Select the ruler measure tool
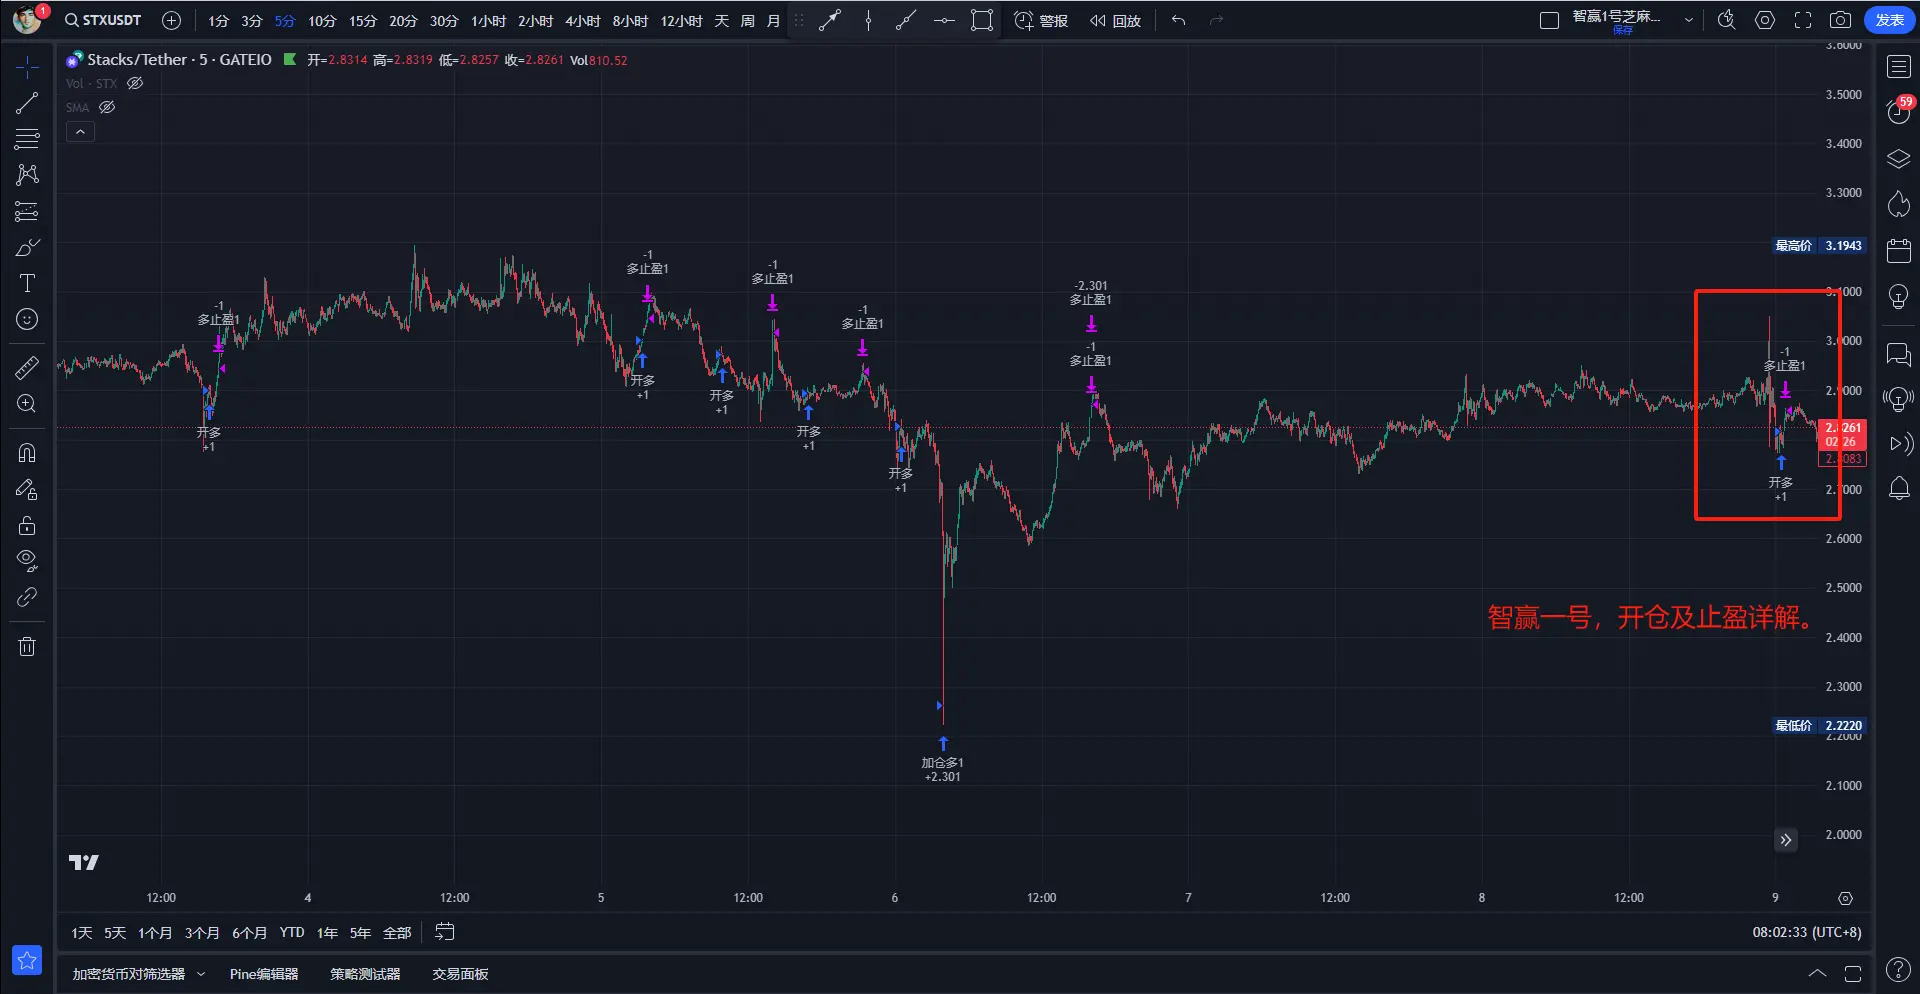Viewport: 1920px width, 994px height. click(x=27, y=367)
